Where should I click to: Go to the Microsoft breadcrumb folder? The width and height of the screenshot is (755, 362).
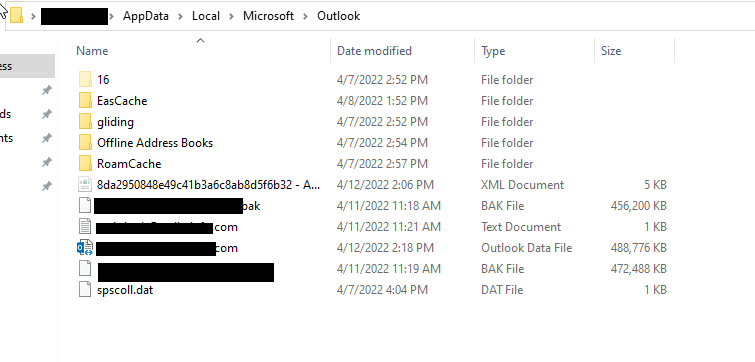(x=268, y=16)
